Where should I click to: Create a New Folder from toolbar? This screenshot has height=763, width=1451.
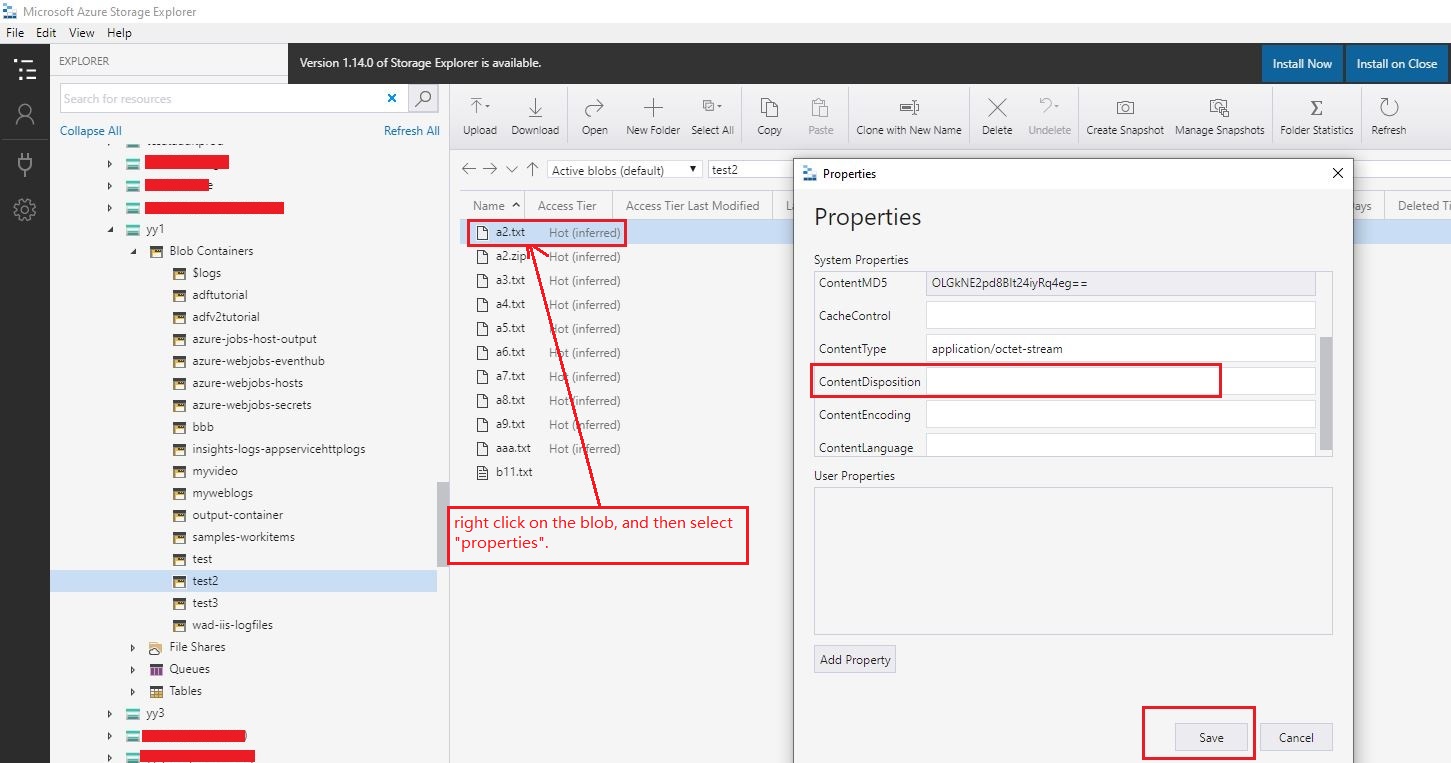653,117
